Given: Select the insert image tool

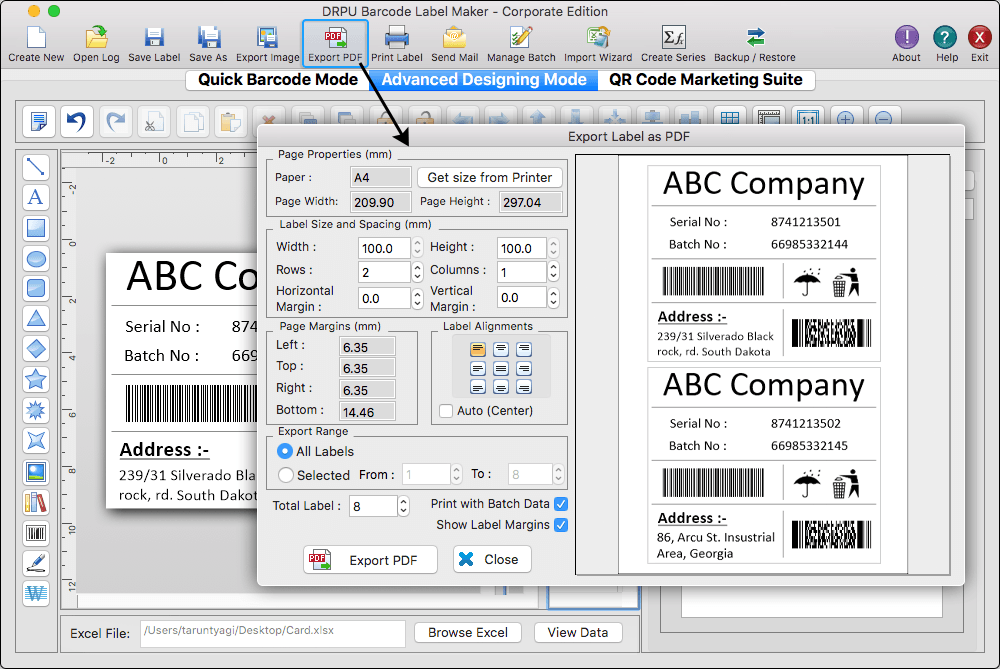Looking at the screenshot, I should (36, 472).
